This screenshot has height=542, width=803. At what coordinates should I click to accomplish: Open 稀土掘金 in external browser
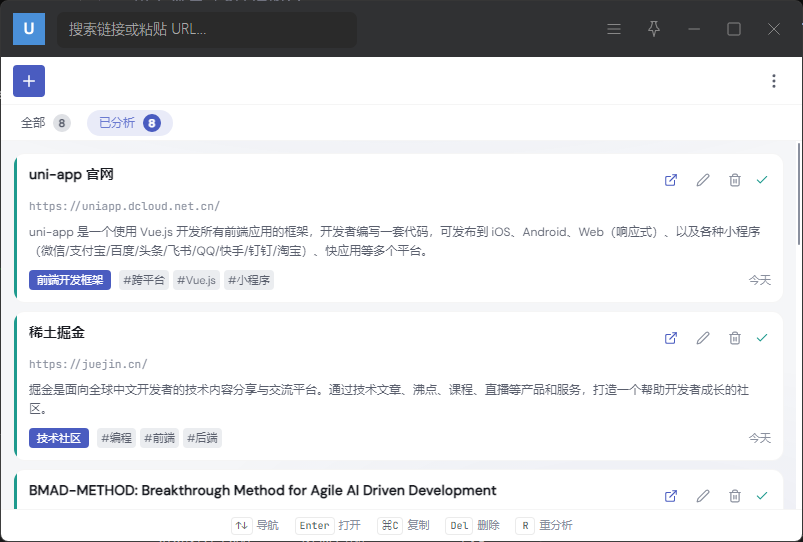click(671, 338)
